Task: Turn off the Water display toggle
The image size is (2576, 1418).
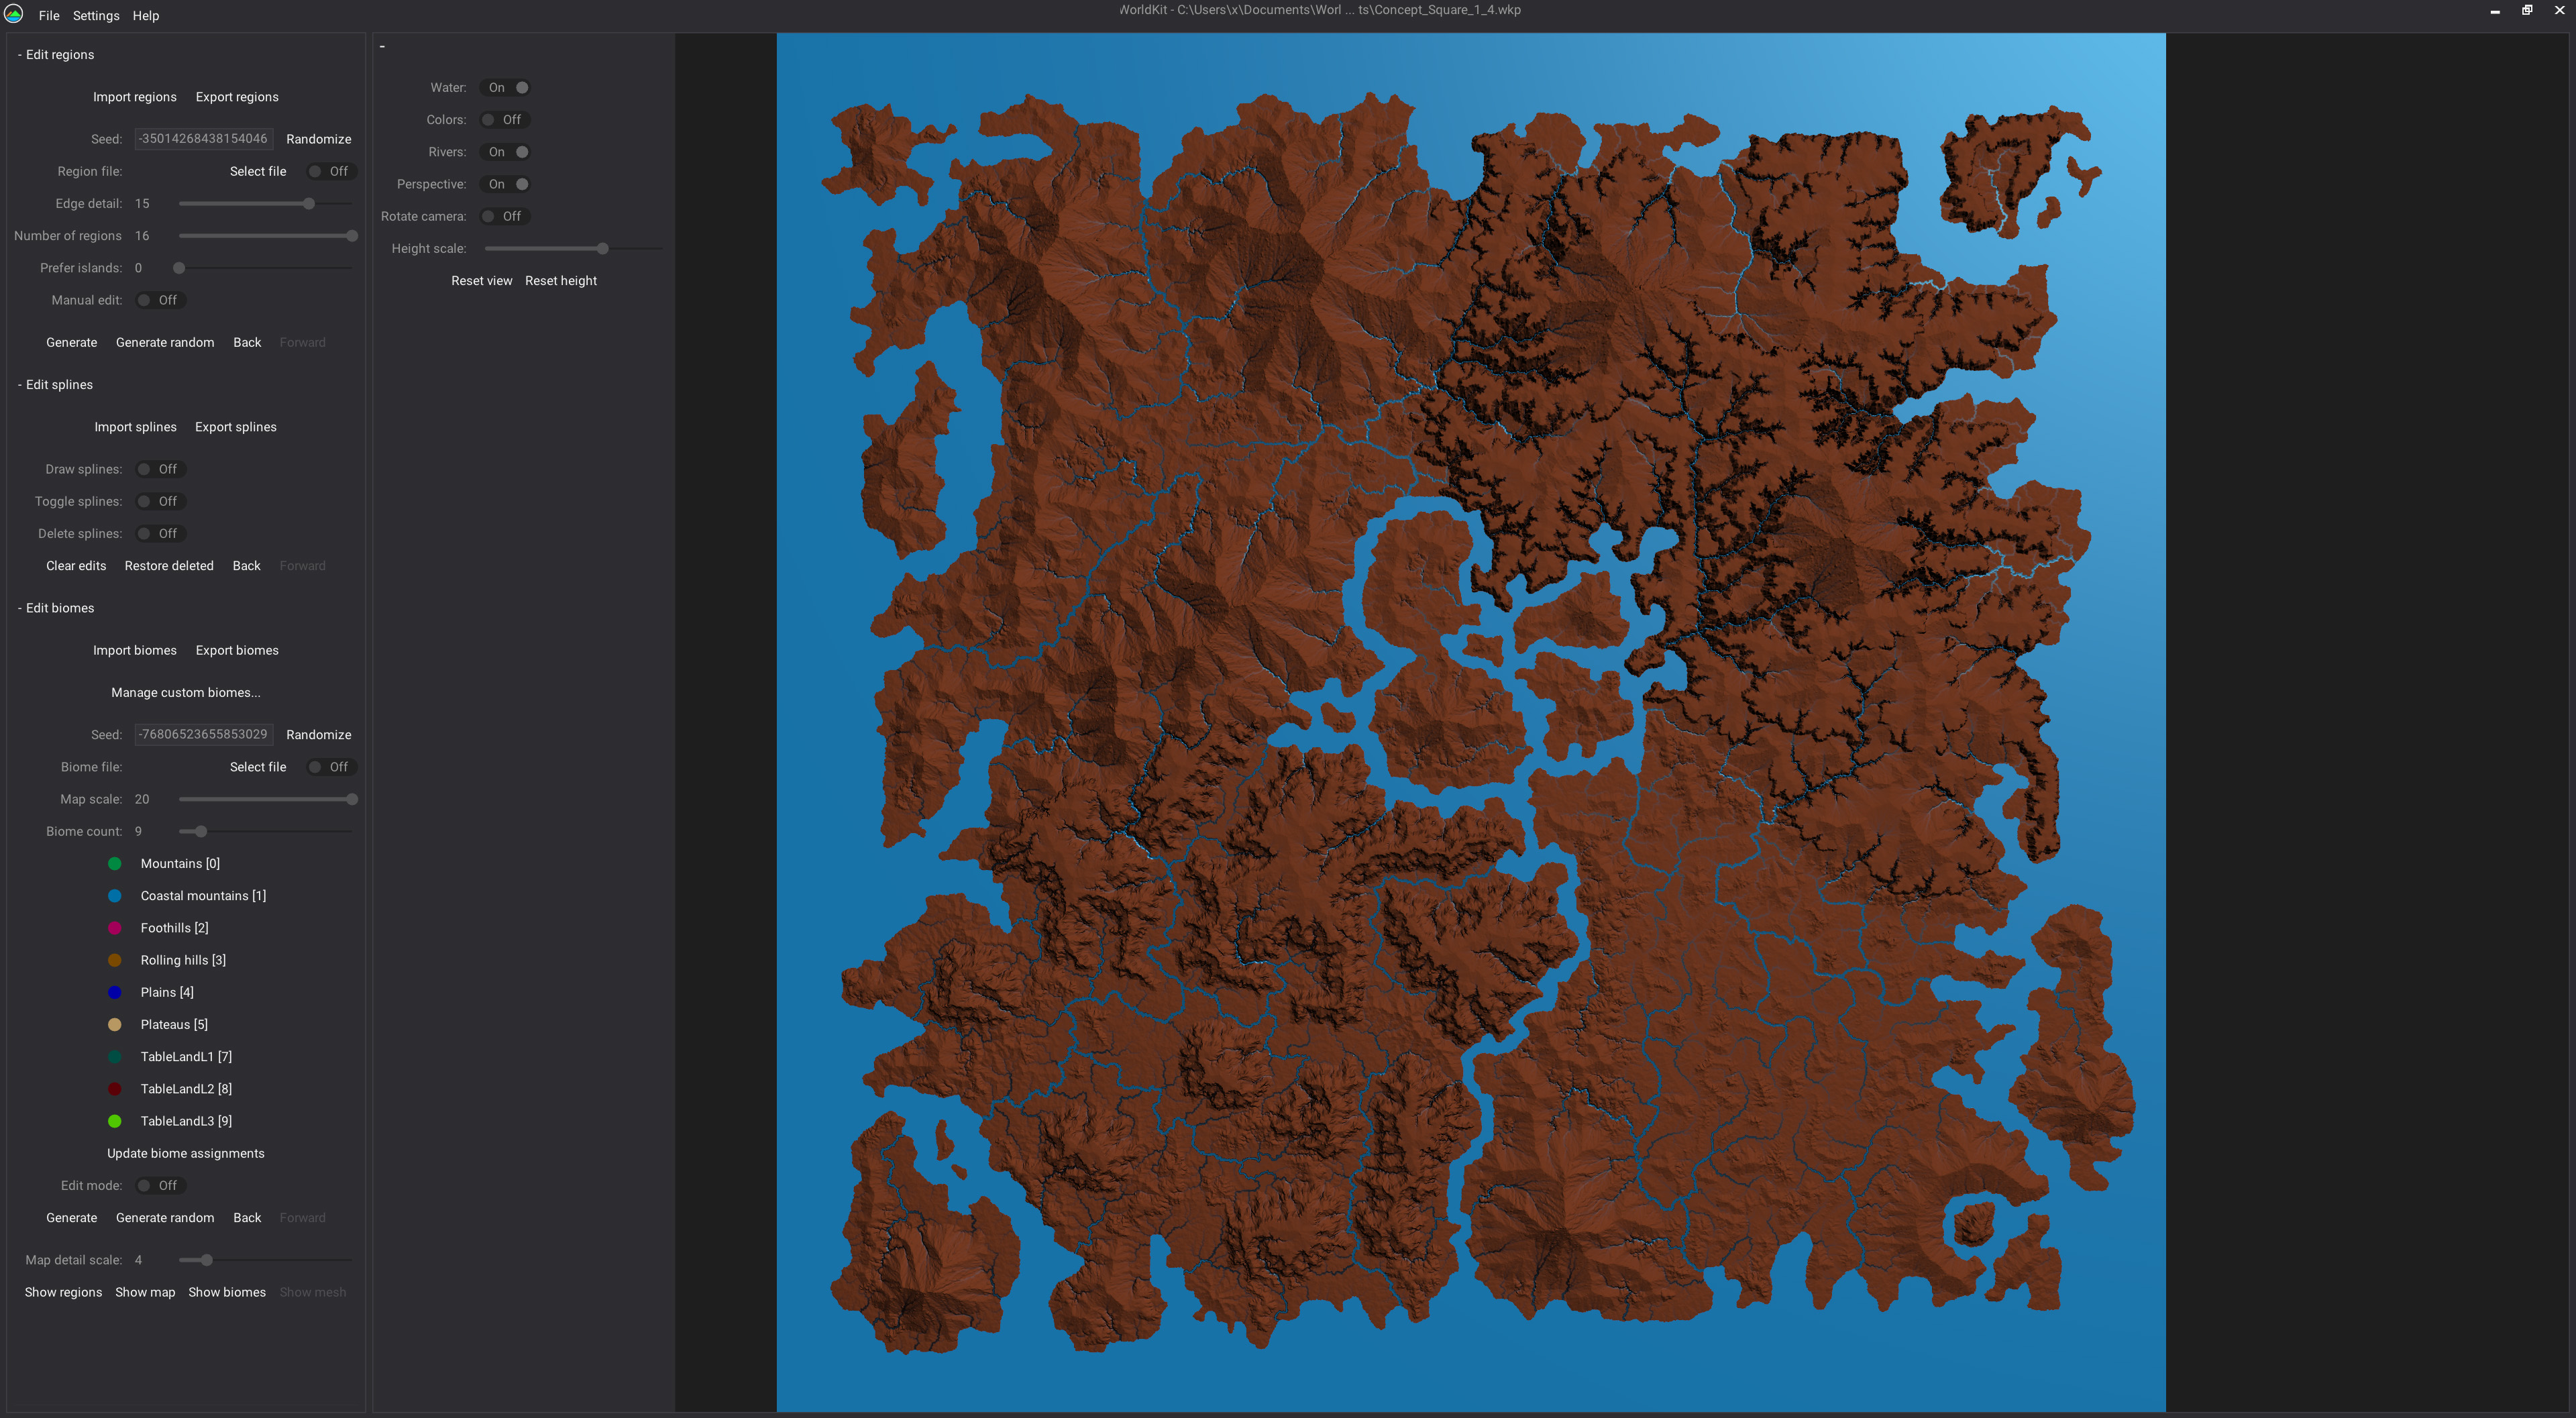Action: [x=505, y=88]
